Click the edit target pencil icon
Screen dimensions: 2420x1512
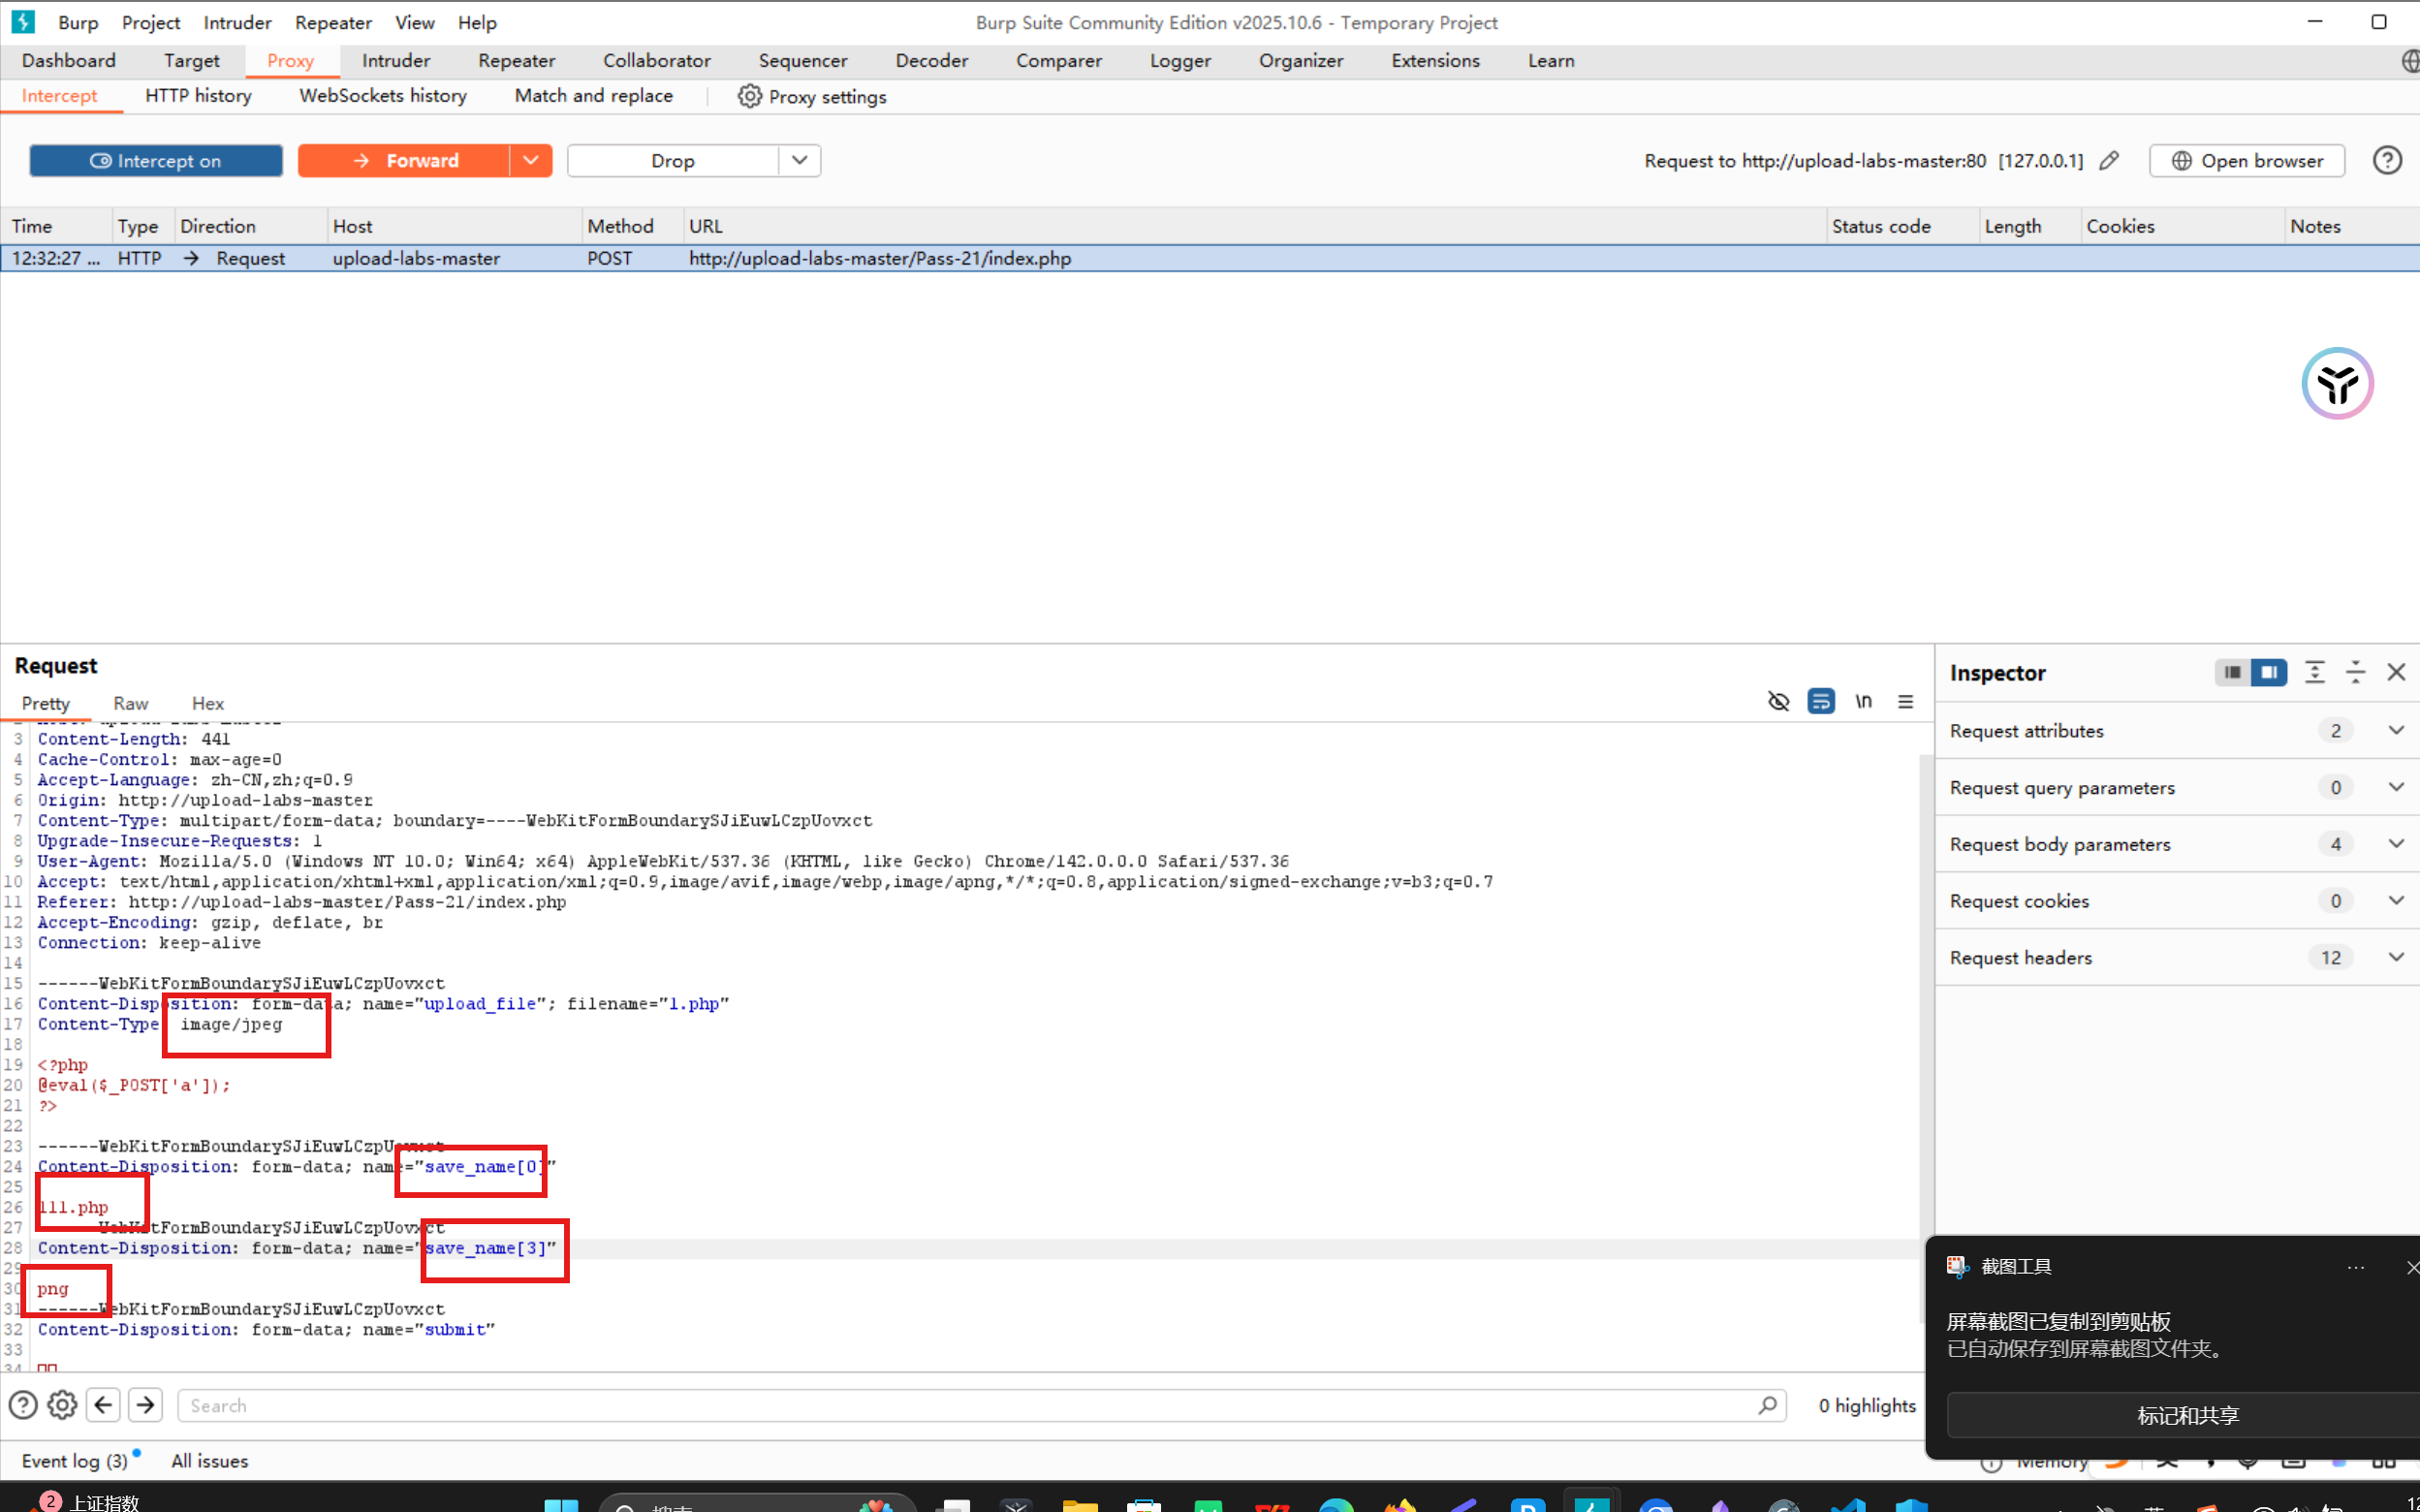2109,161
